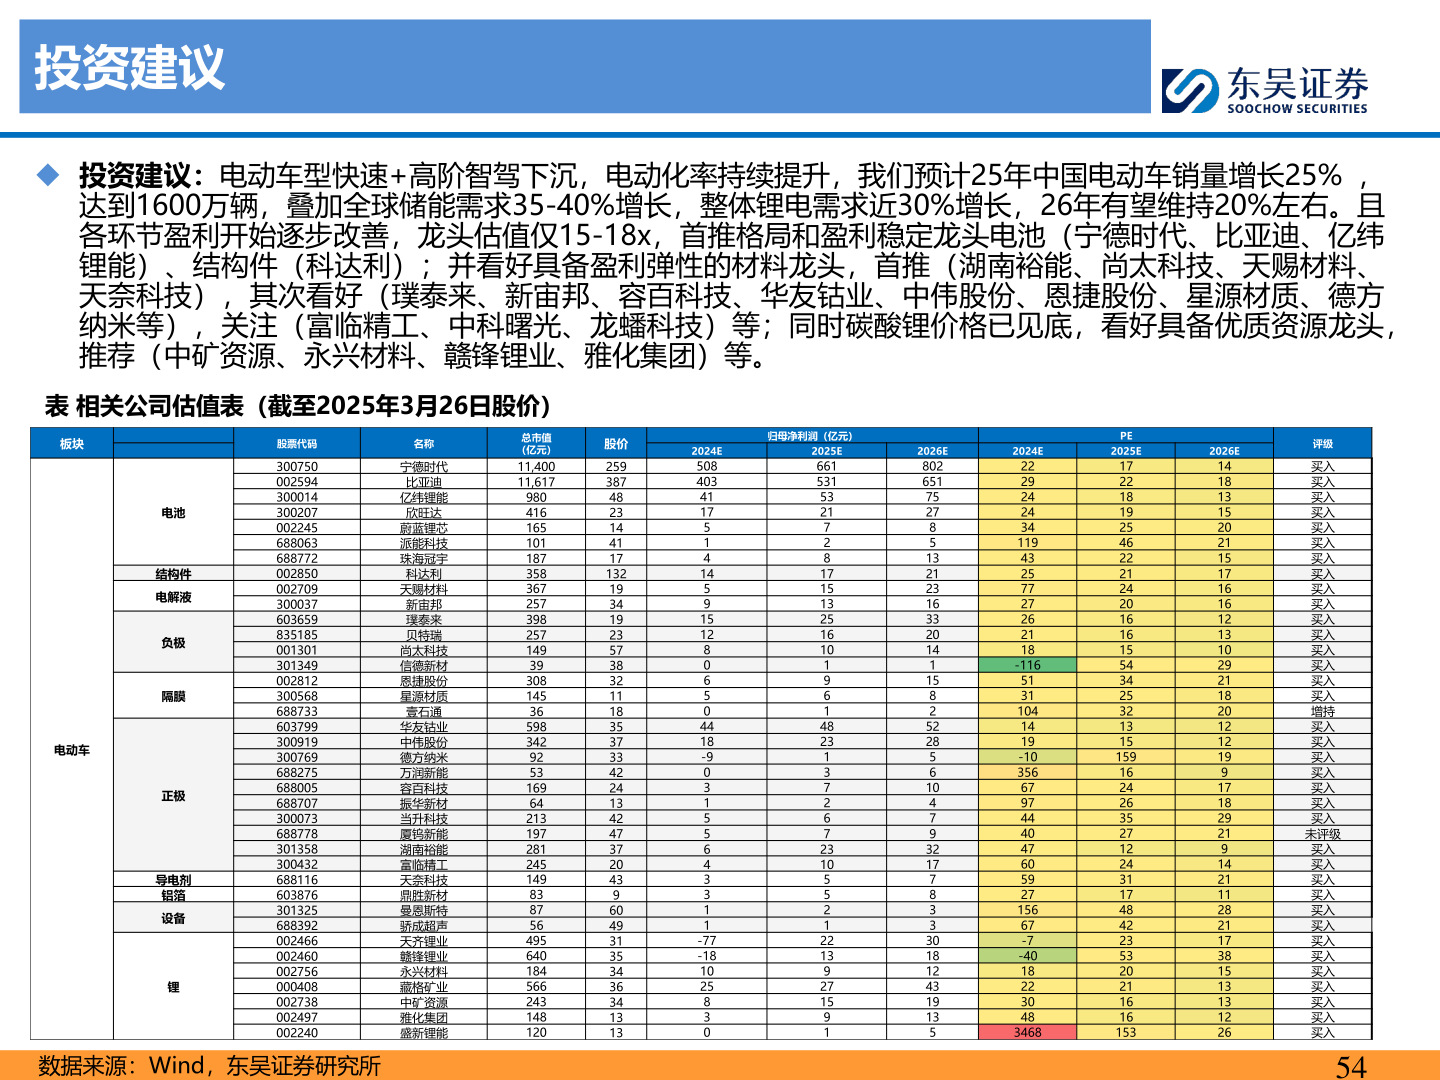Click the page number 54
The image size is (1440, 1080).
click(1351, 1066)
